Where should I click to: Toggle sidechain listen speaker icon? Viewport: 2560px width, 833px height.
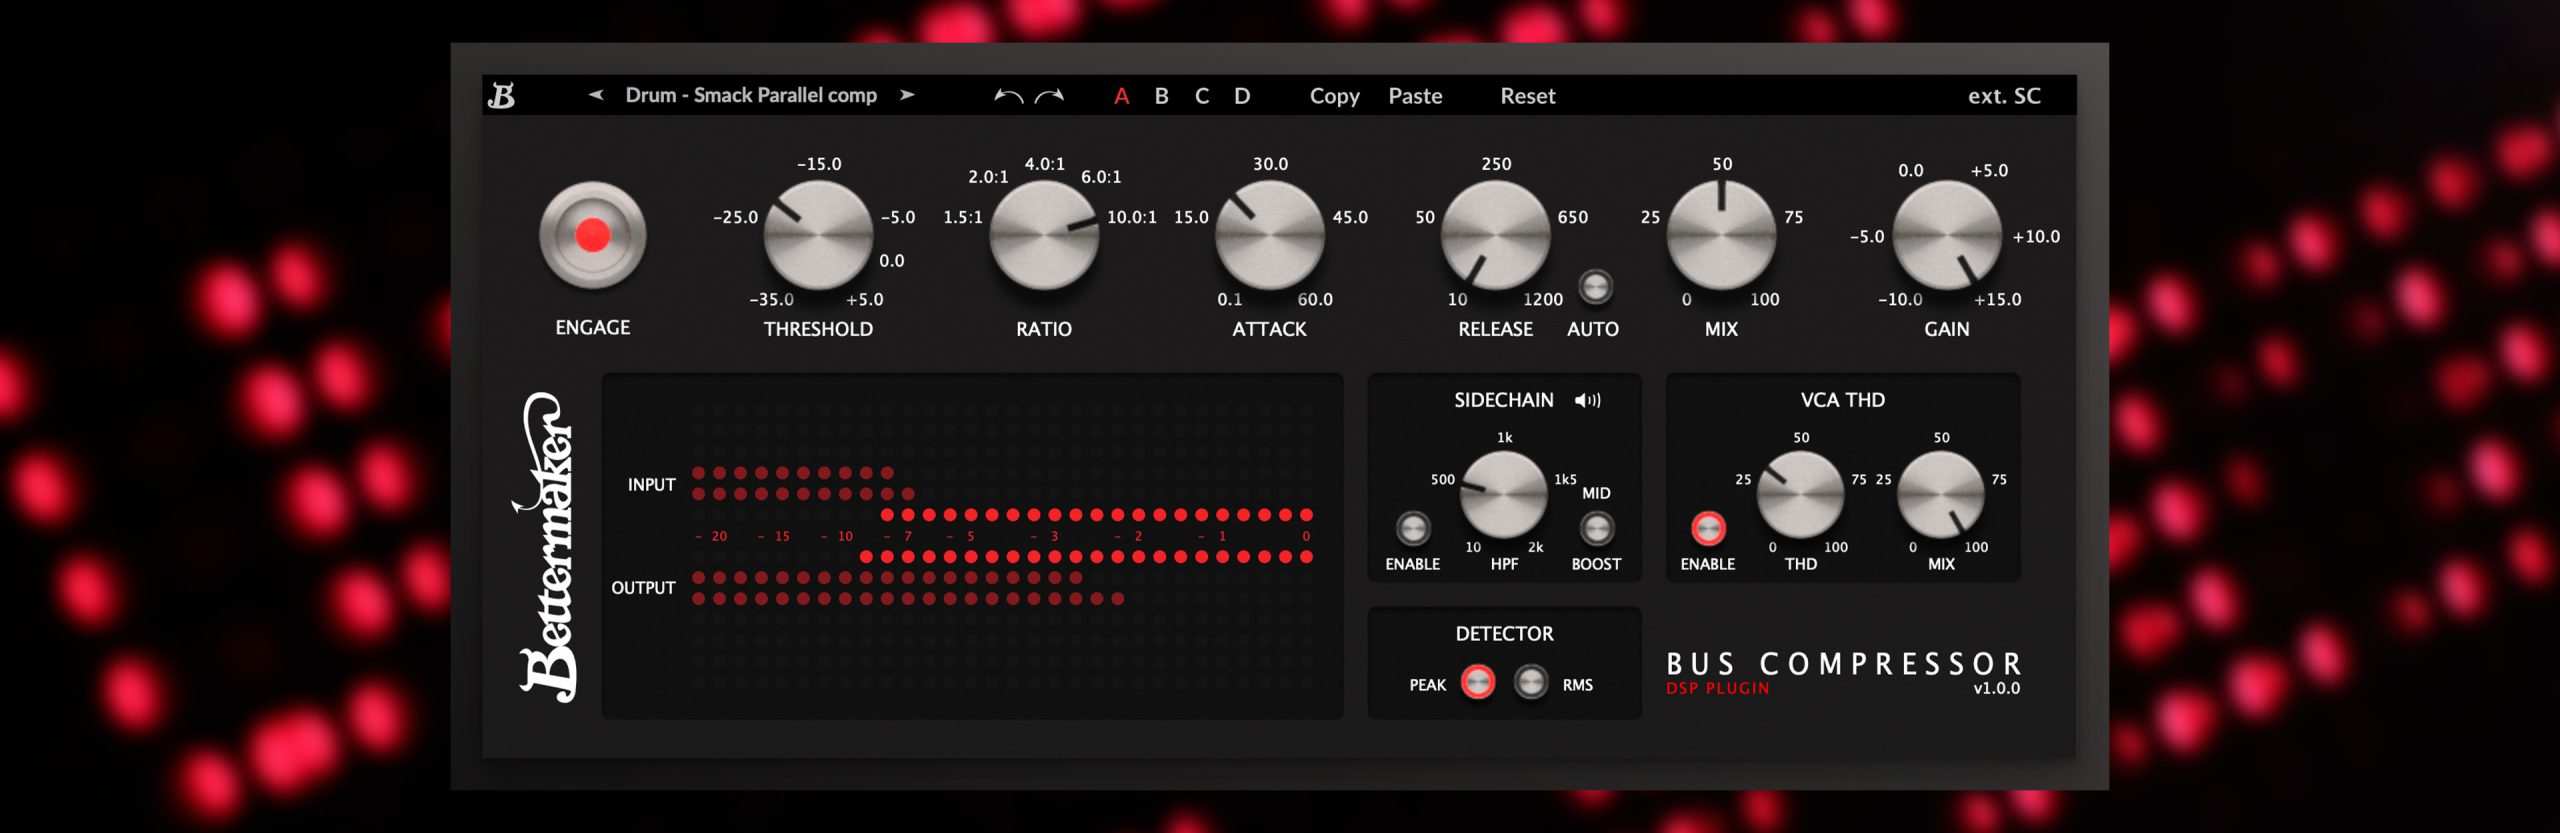pos(1588,400)
